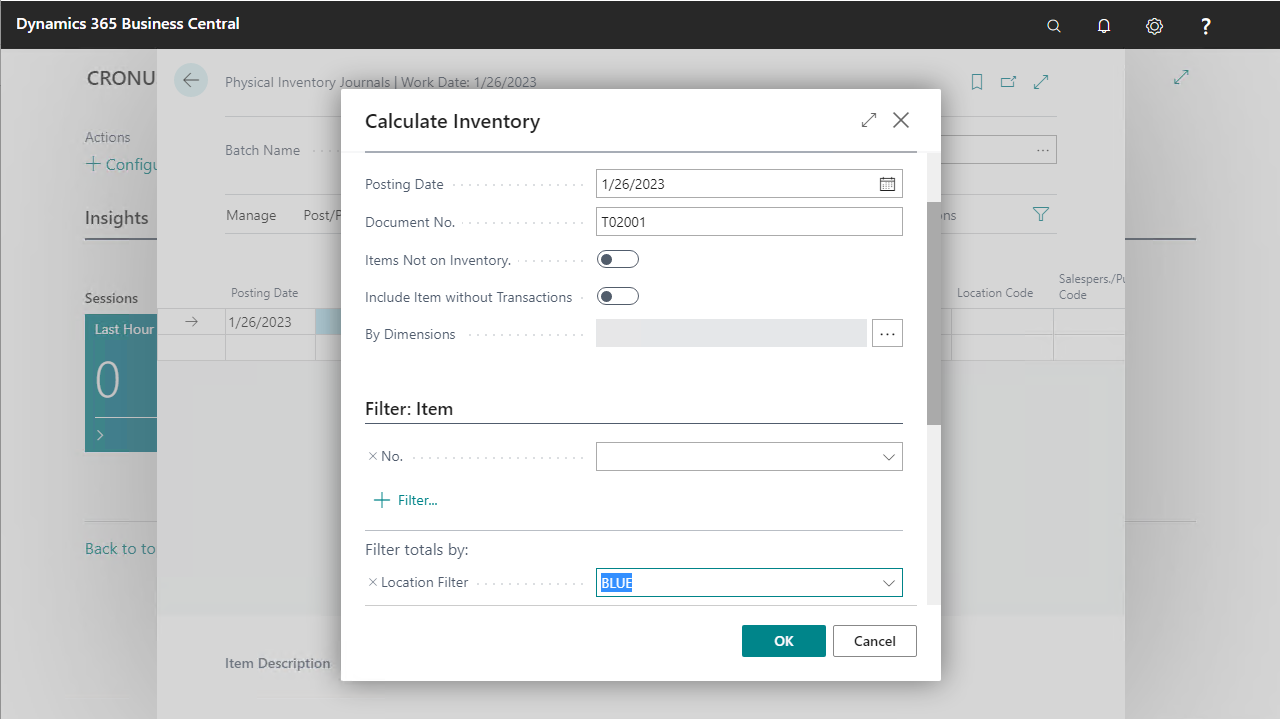The height and width of the screenshot is (720, 1280).
Task: Click the Location Code column header
Action: 995,293
